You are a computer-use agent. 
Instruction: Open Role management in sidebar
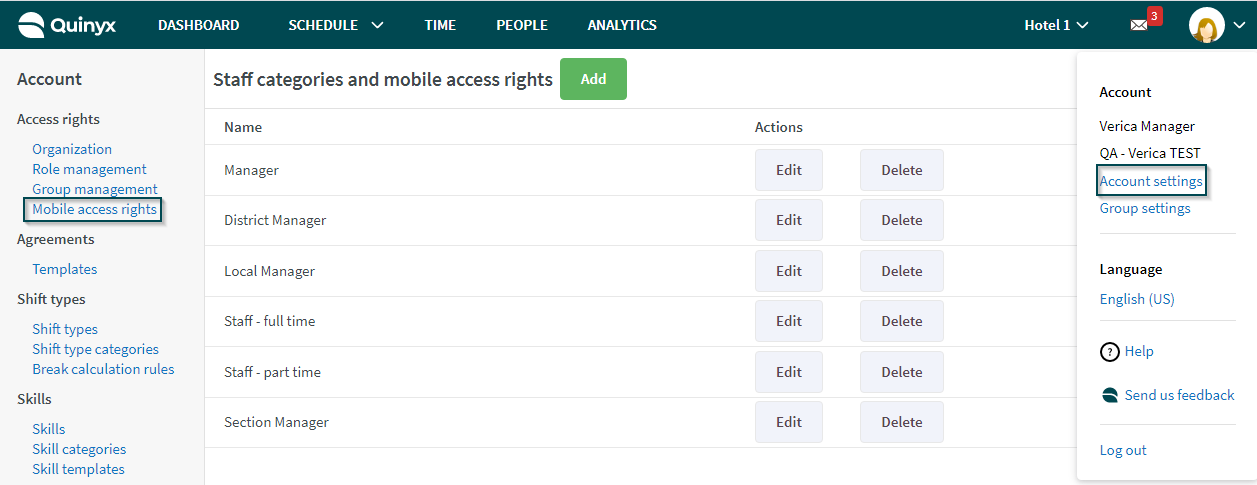point(89,169)
